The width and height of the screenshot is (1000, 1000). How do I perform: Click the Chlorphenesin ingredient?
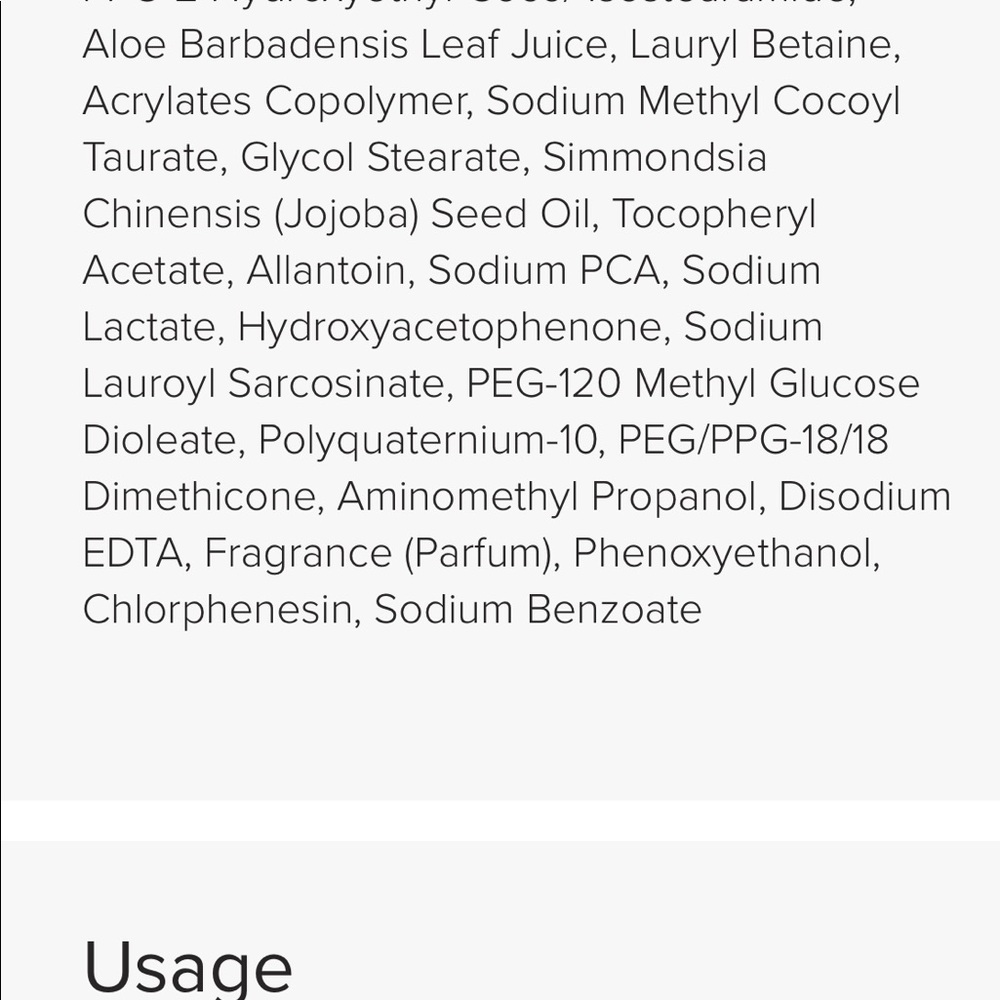coord(217,610)
